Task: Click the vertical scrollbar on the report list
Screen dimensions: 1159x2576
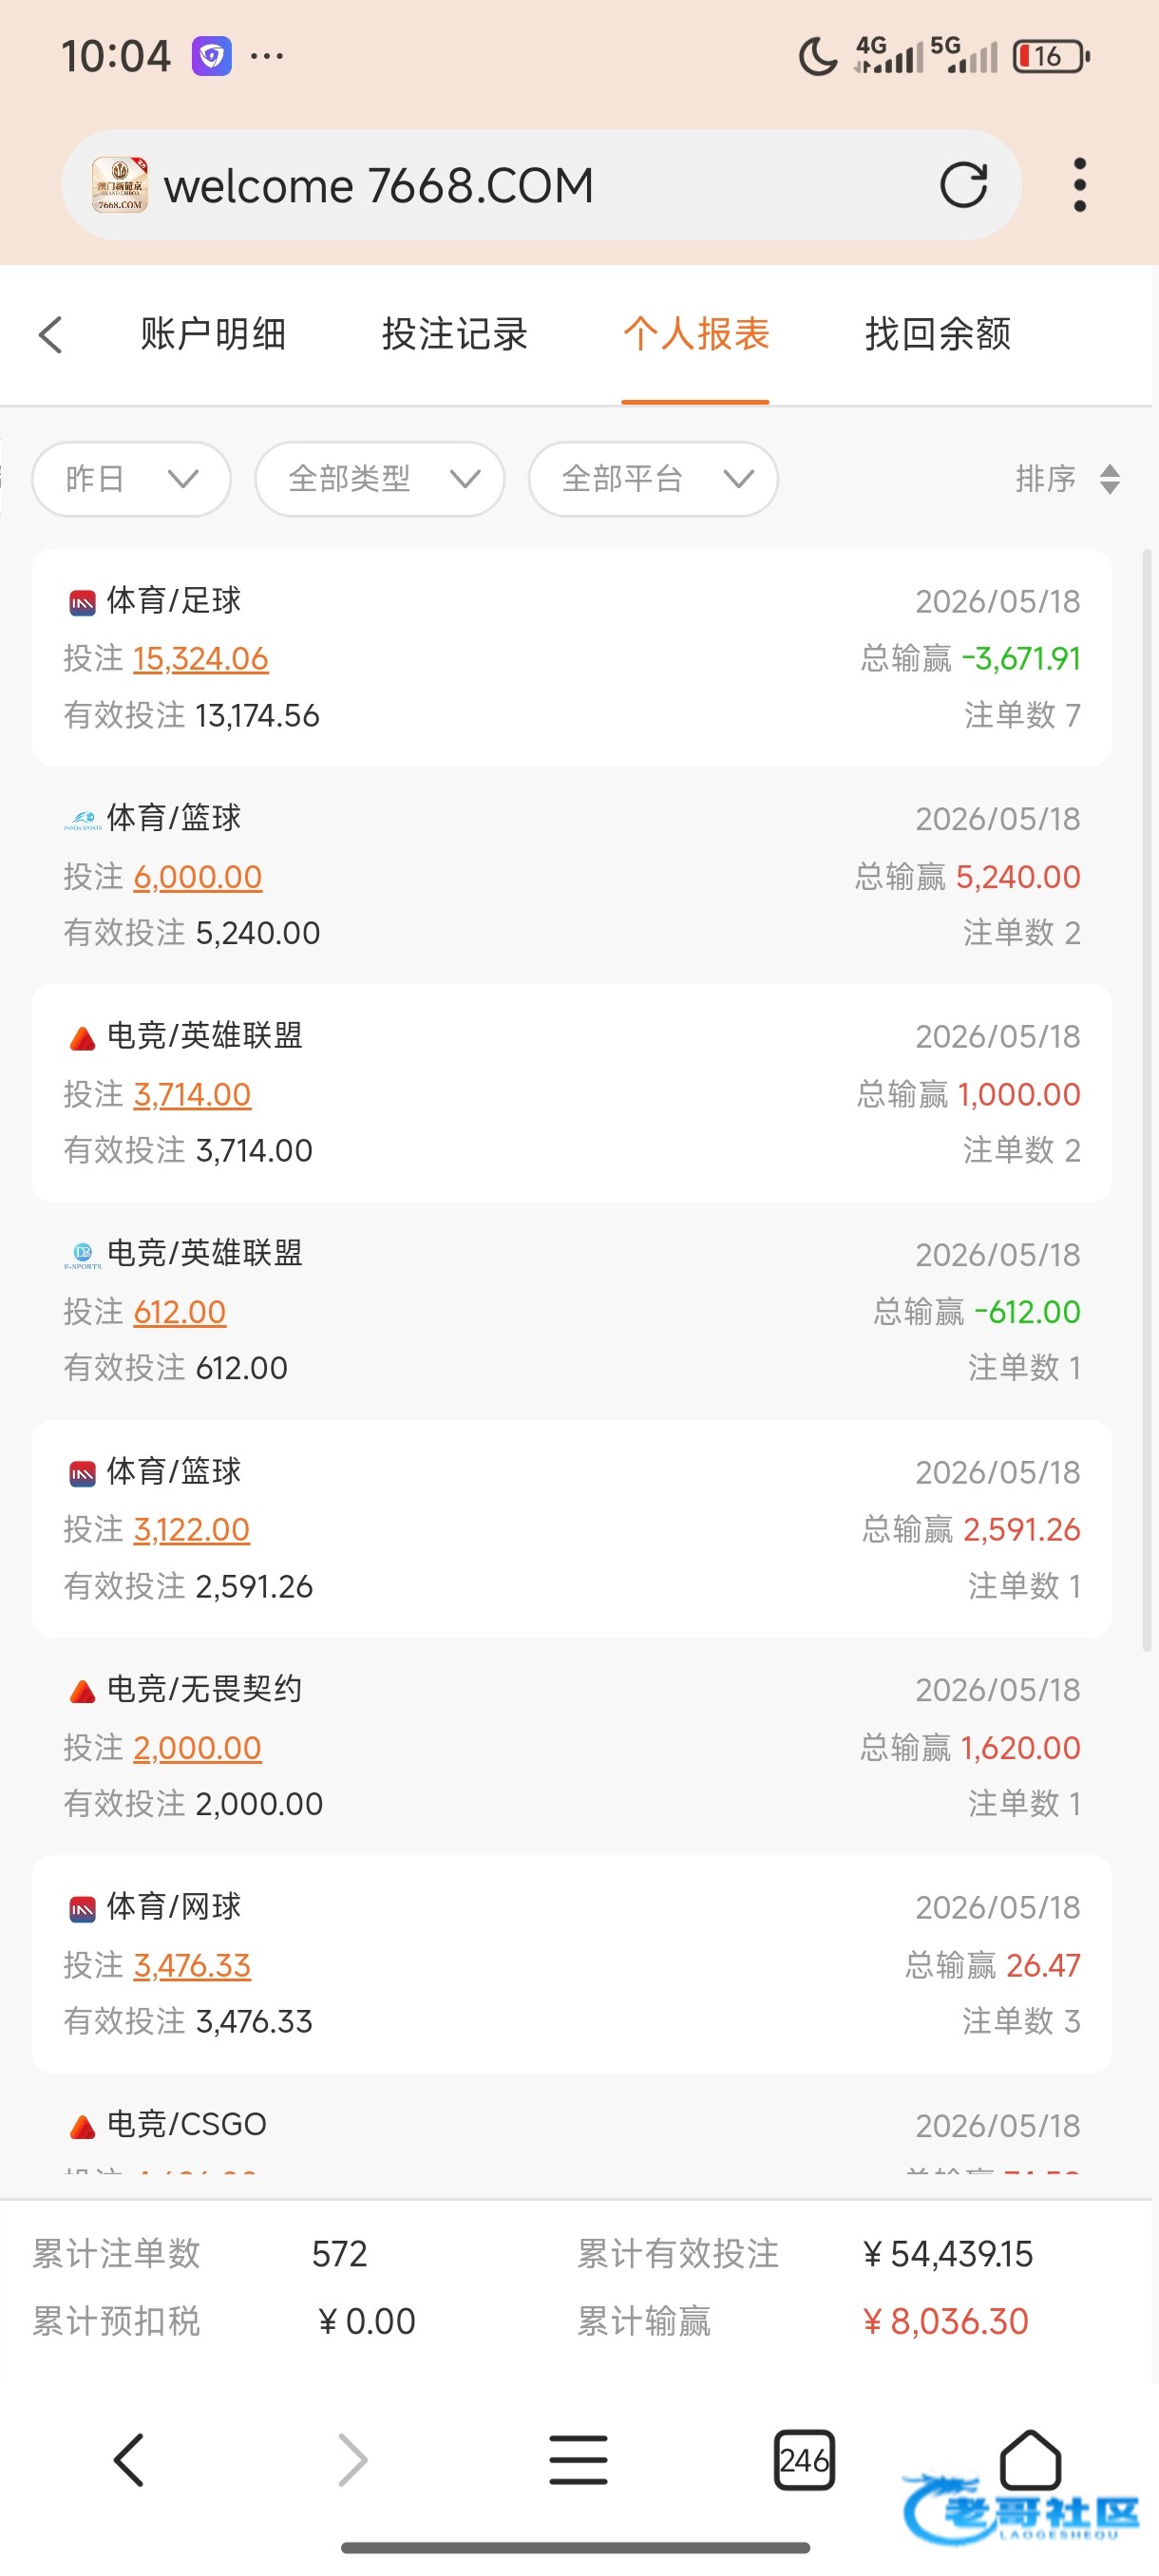Action: (x=1147, y=1100)
